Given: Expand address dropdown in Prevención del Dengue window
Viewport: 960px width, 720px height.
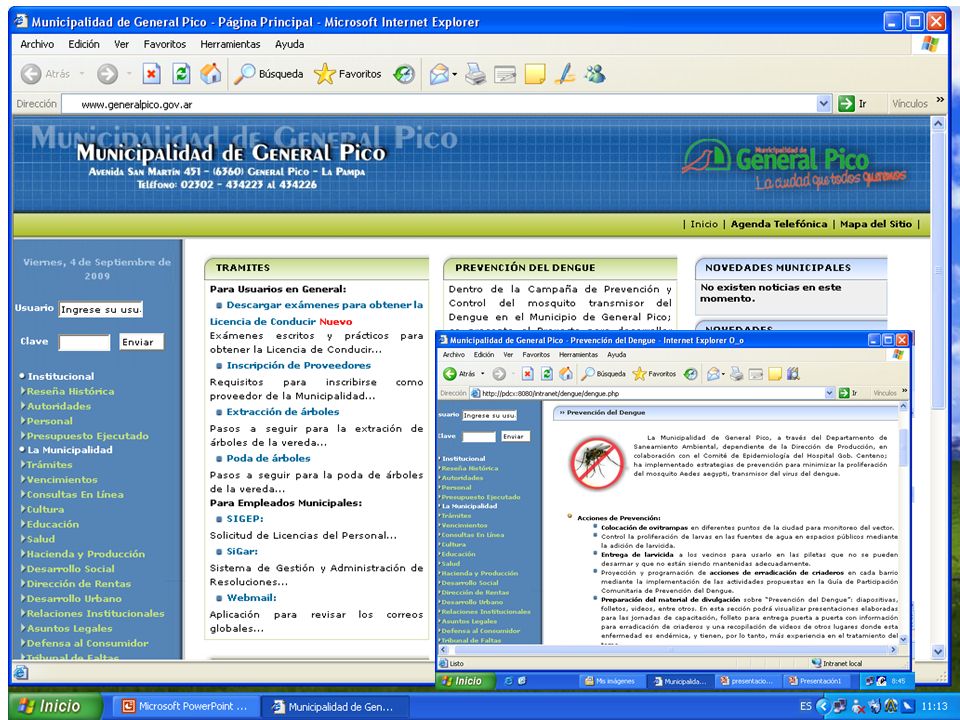Looking at the screenshot, I should [x=830, y=393].
